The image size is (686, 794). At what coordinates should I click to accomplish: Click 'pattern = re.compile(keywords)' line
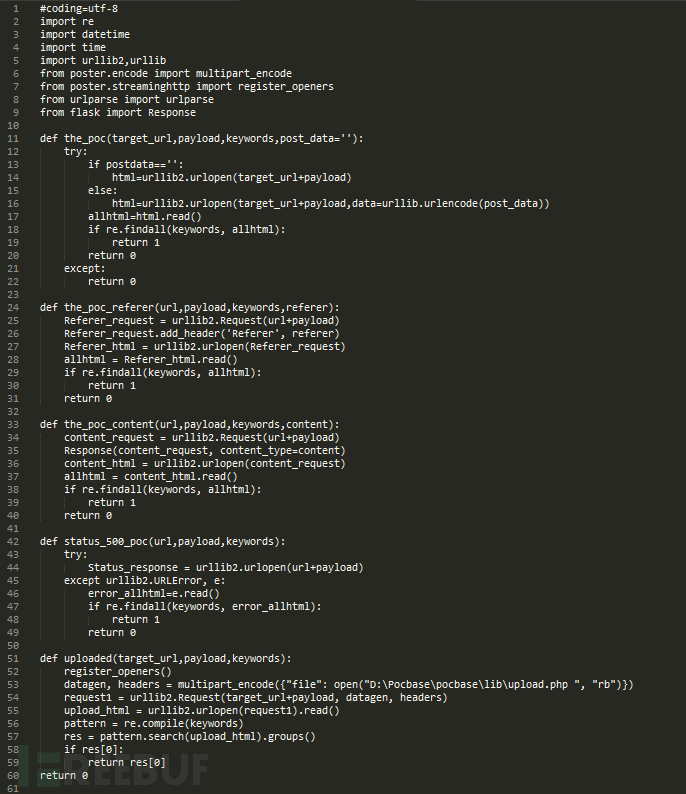[x=153, y=724]
